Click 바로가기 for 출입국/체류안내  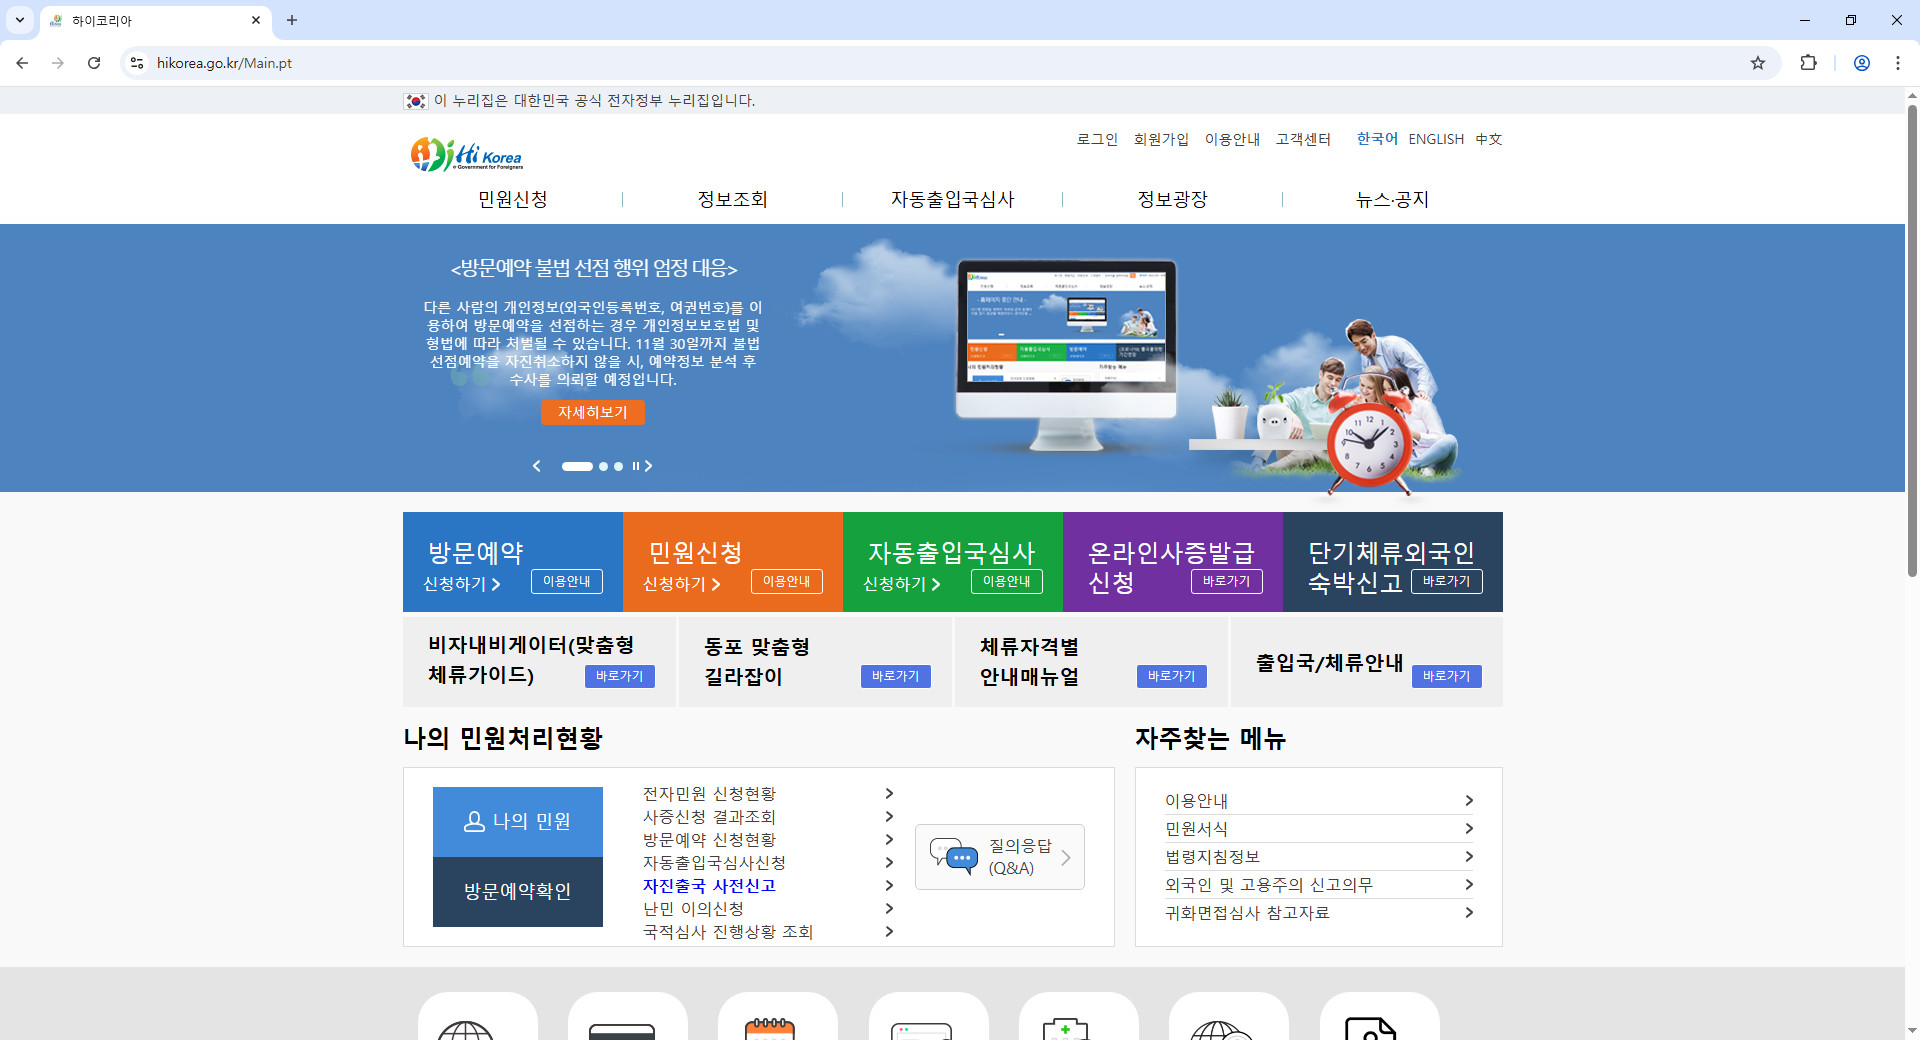1447,676
